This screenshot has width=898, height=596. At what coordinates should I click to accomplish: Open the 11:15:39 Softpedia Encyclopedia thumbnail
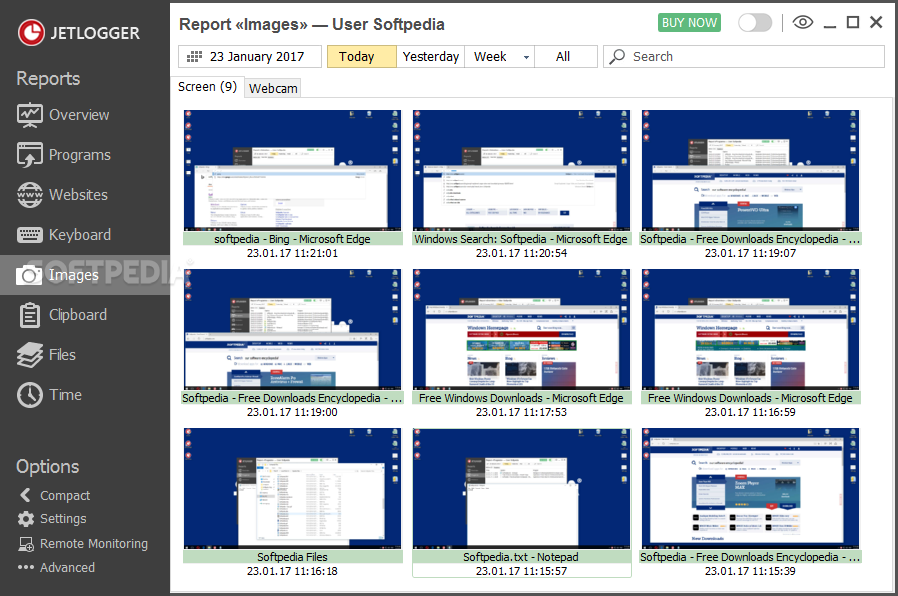click(750, 488)
